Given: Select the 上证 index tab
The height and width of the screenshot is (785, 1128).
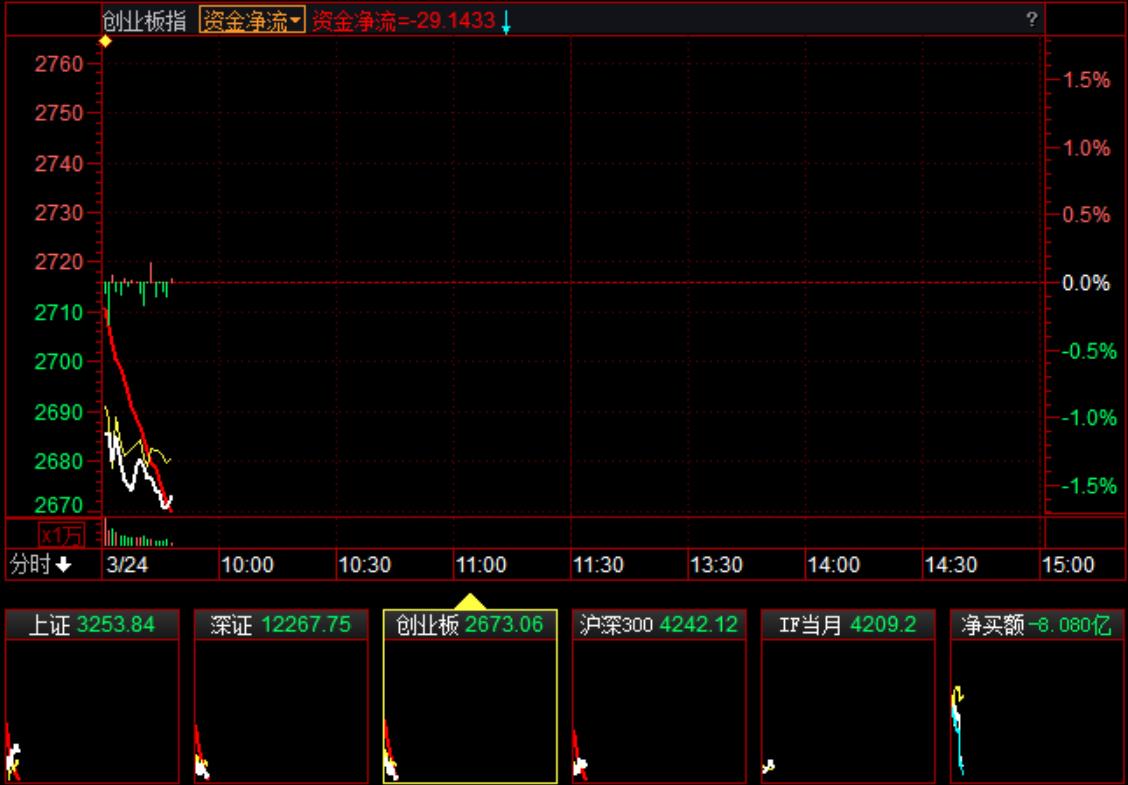Looking at the screenshot, I should coord(92,625).
